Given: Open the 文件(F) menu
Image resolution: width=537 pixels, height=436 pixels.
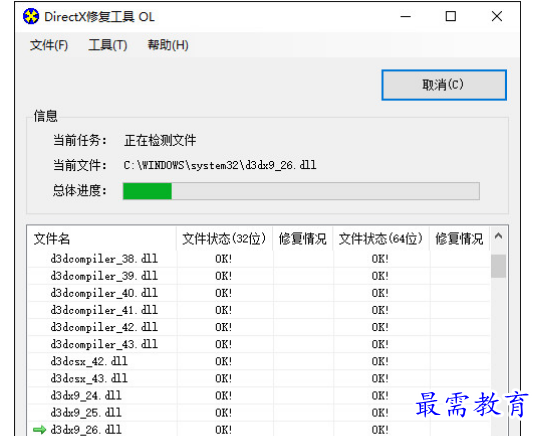Looking at the screenshot, I should coord(49,45).
